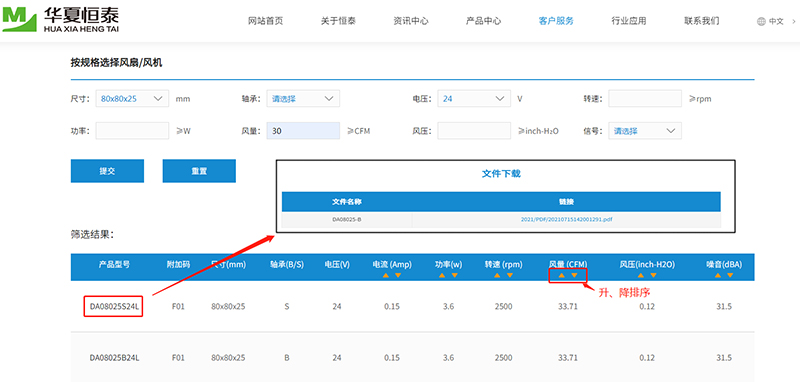Sort 电流 (Amp) column ascending

386,275
